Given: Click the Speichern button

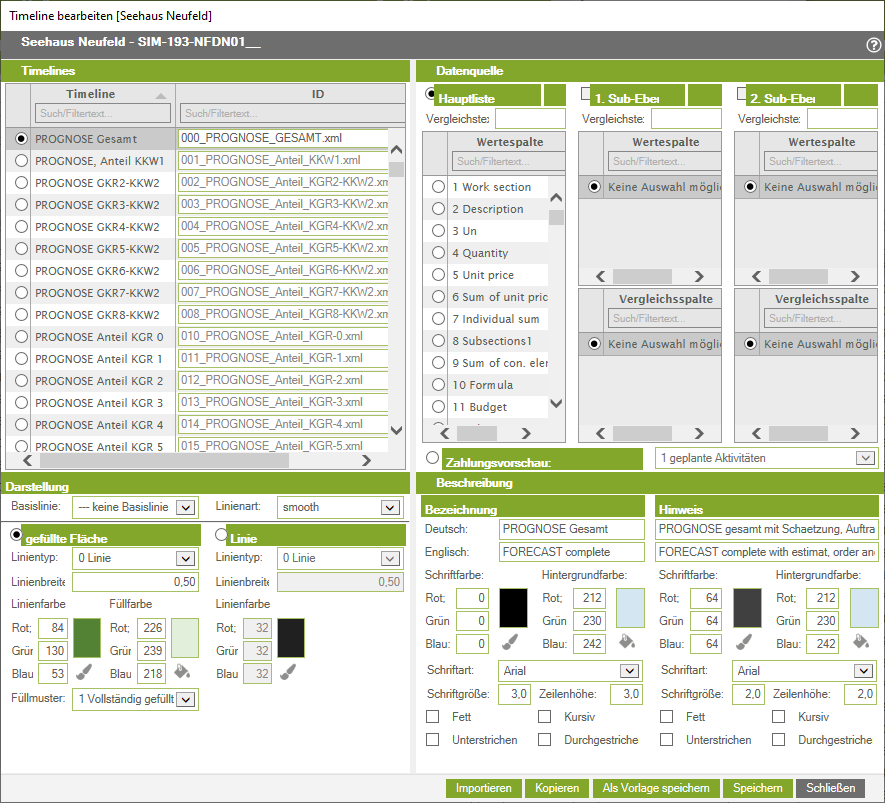Looking at the screenshot, I should (757, 788).
